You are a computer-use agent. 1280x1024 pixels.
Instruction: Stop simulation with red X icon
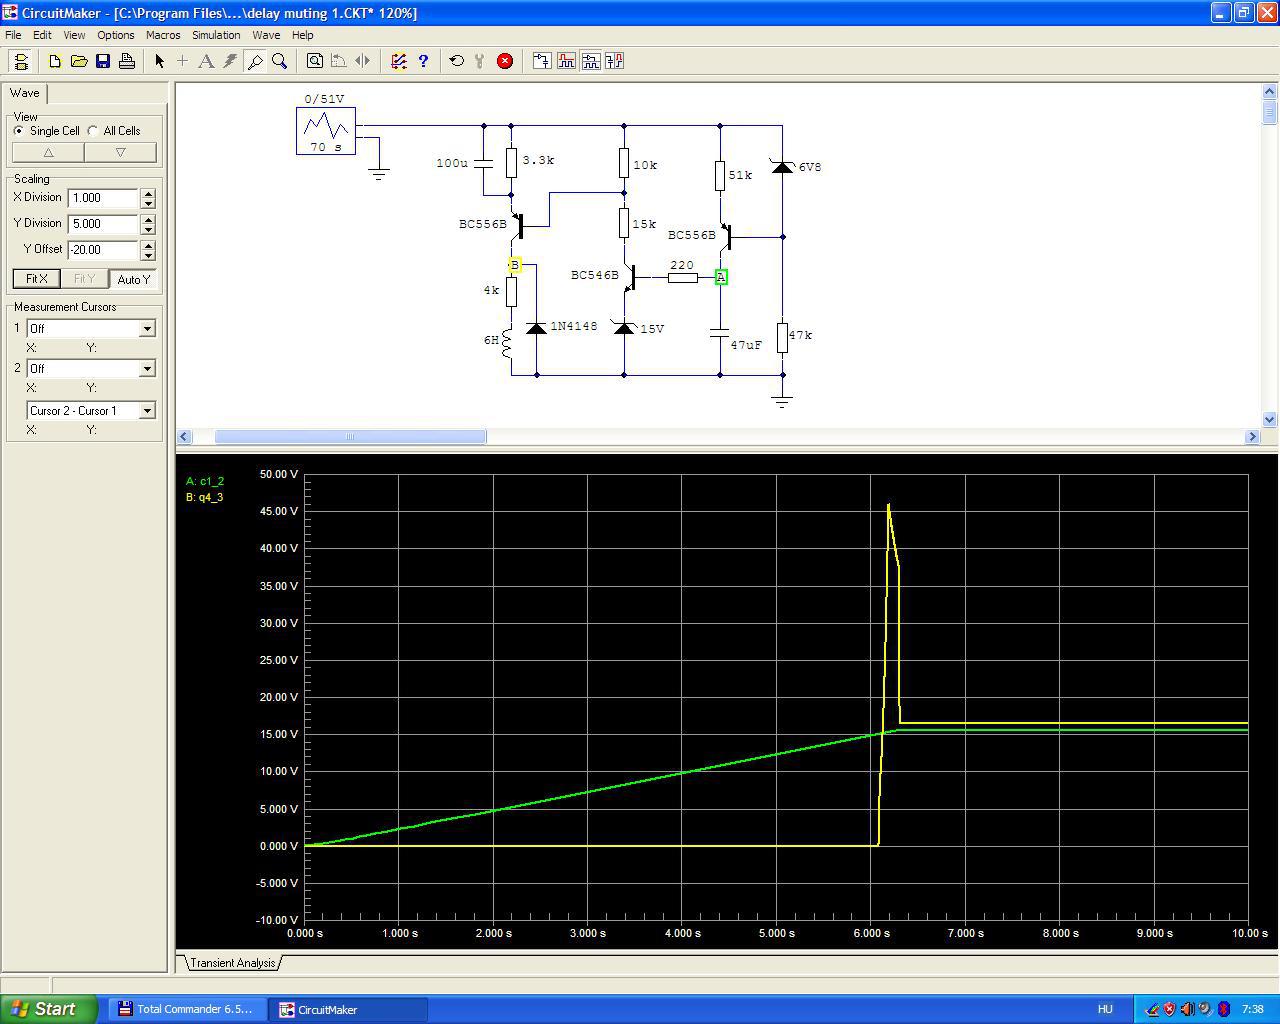coord(505,61)
